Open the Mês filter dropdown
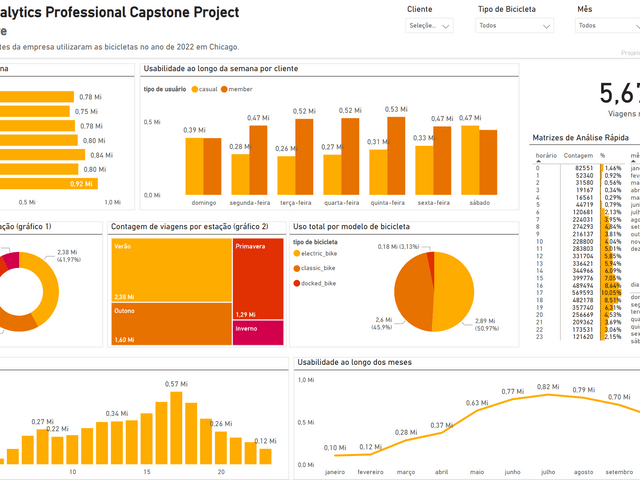This screenshot has height=480, width=640. point(608,26)
